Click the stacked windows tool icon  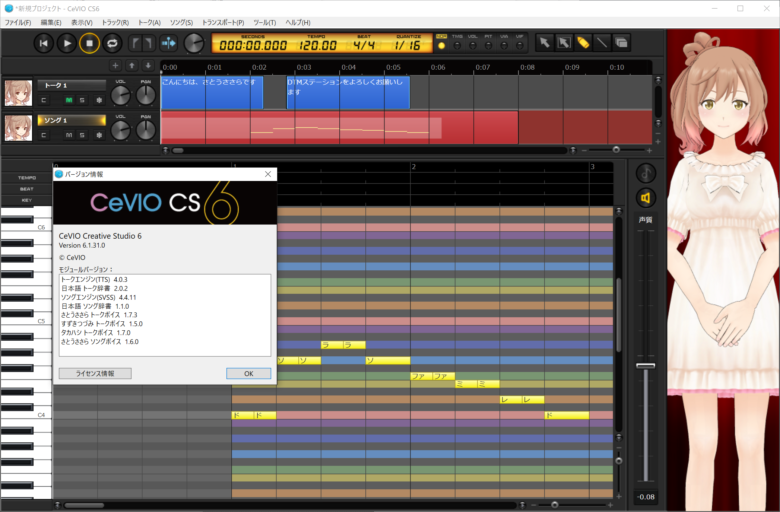[x=621, y=43]
